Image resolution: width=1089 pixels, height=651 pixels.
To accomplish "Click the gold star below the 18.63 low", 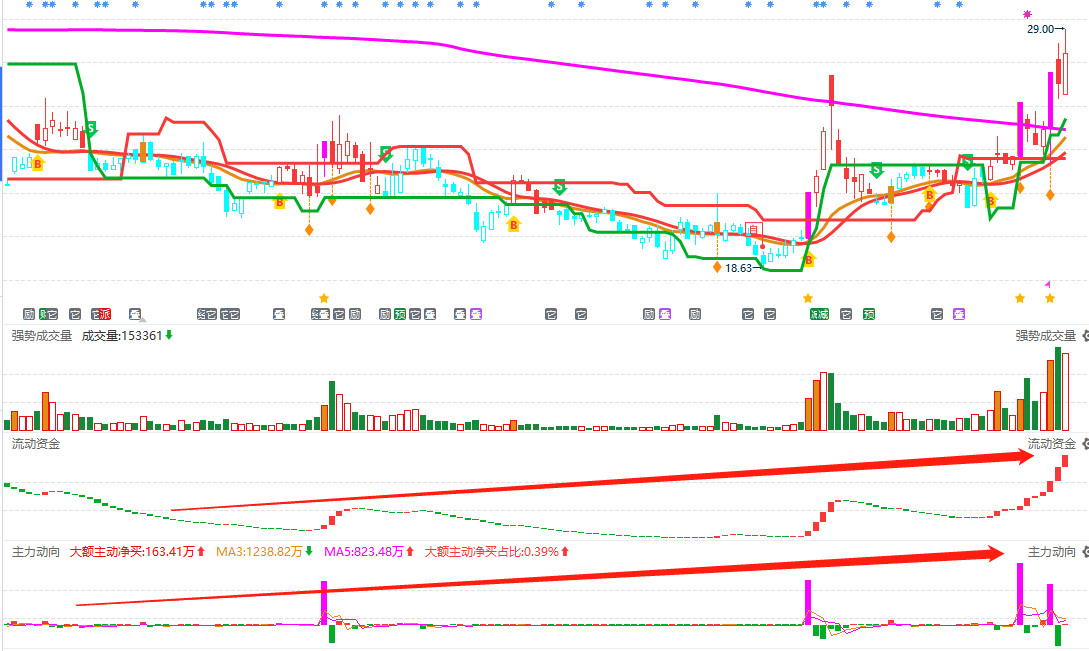I will (x=807, y=298).
